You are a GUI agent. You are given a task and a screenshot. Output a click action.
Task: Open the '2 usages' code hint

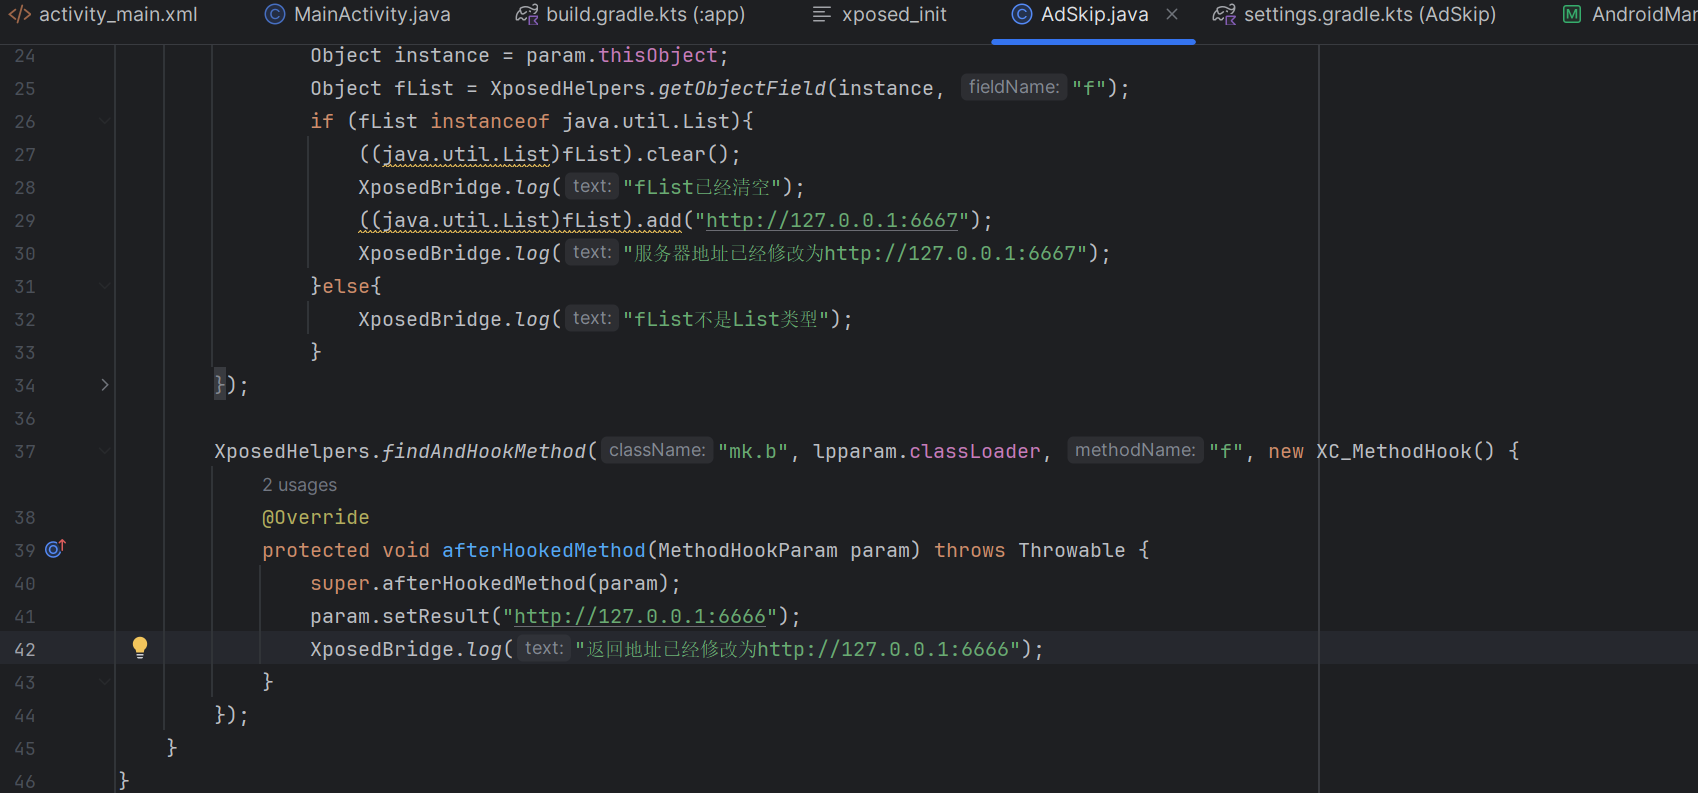click(299, 485)
